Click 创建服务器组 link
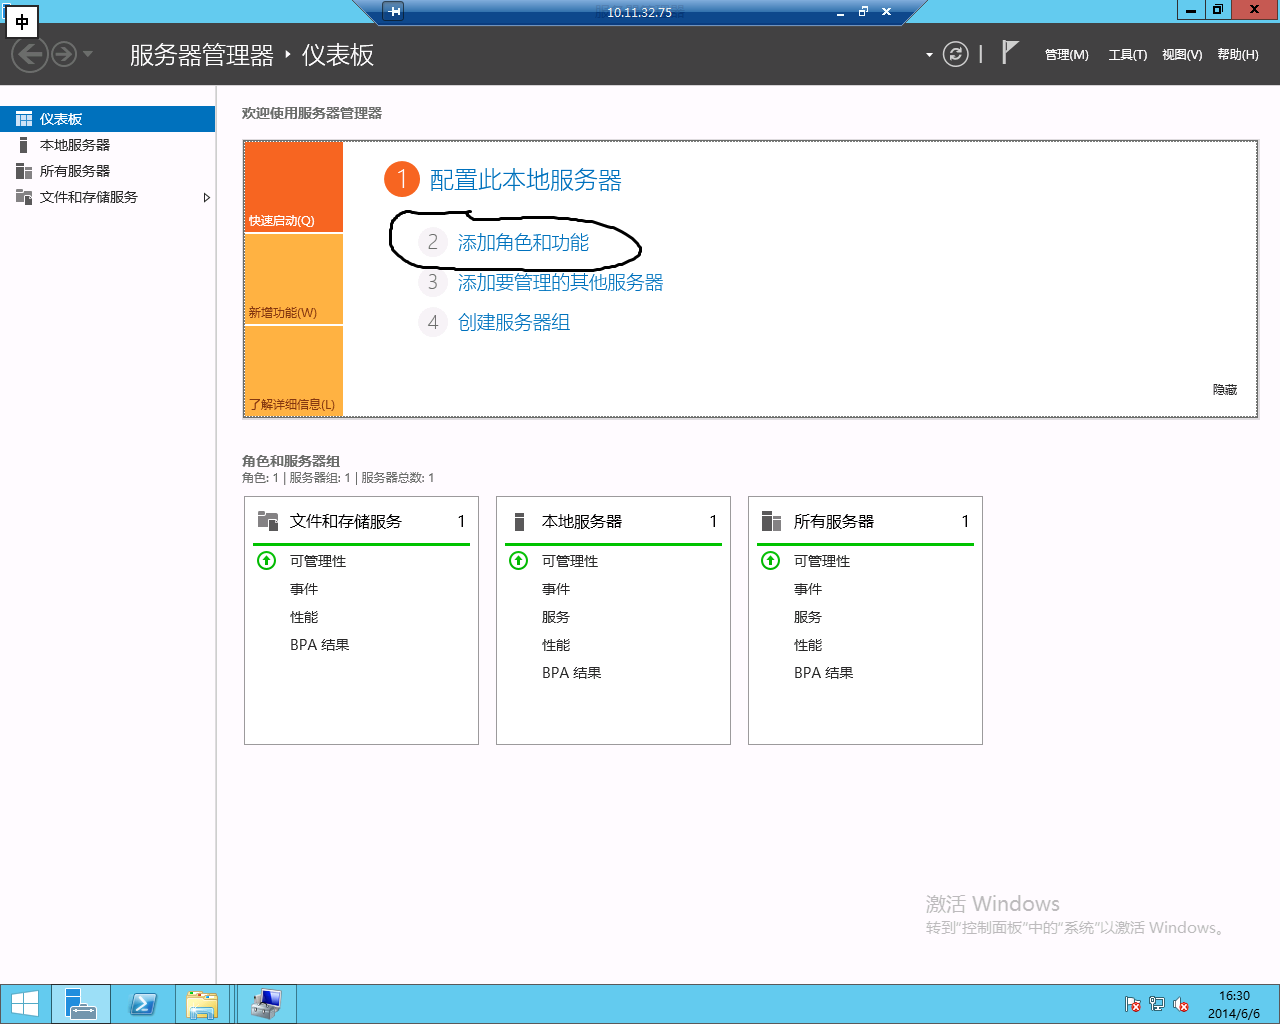This screenshot has height=1024, width=1280. click(x=514, y=323)
